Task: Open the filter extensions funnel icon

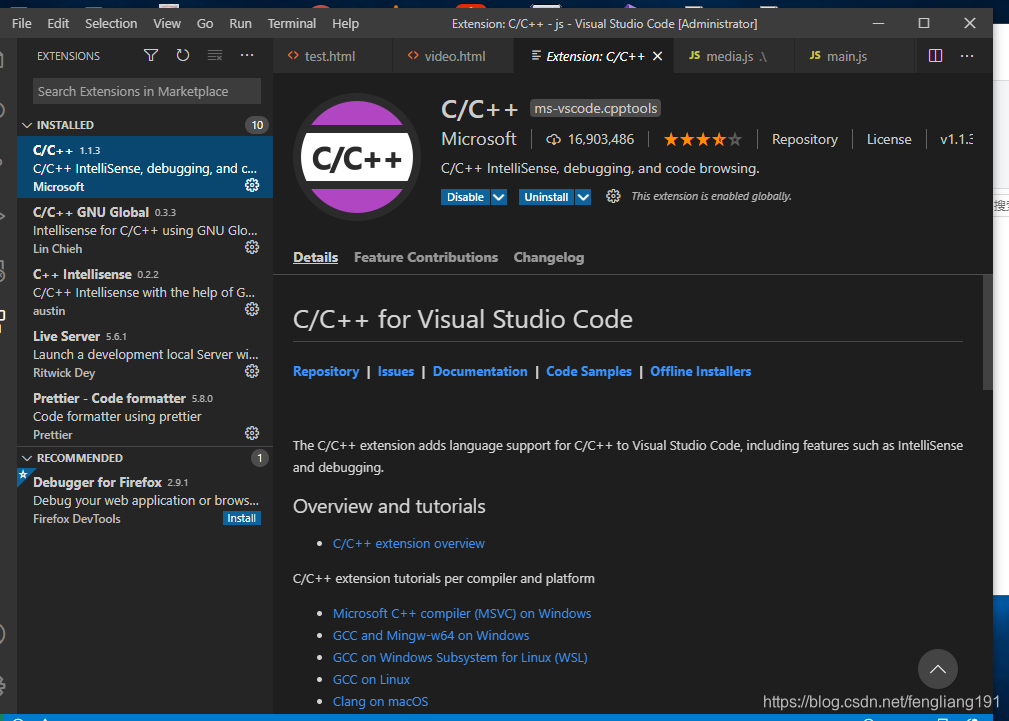Action: (151, 55)
